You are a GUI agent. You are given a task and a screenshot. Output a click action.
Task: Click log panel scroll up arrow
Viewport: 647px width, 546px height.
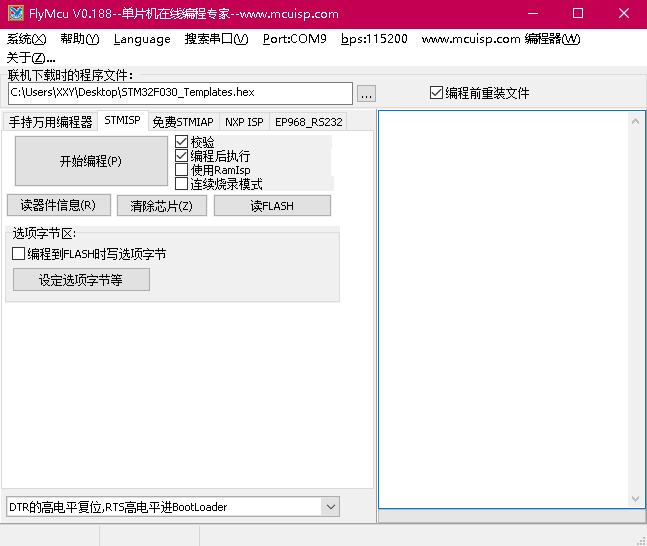[x=635, y=121]
